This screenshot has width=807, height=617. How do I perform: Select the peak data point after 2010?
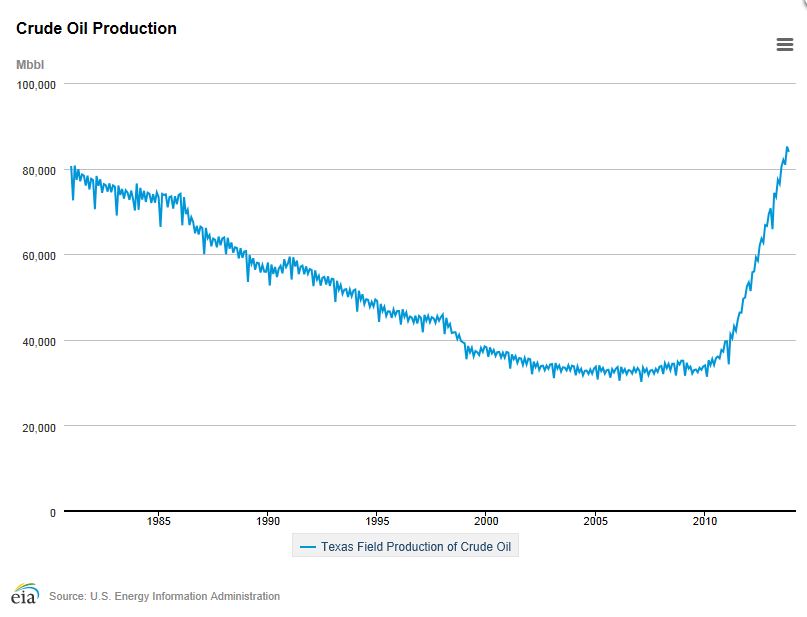pos(786,148)
